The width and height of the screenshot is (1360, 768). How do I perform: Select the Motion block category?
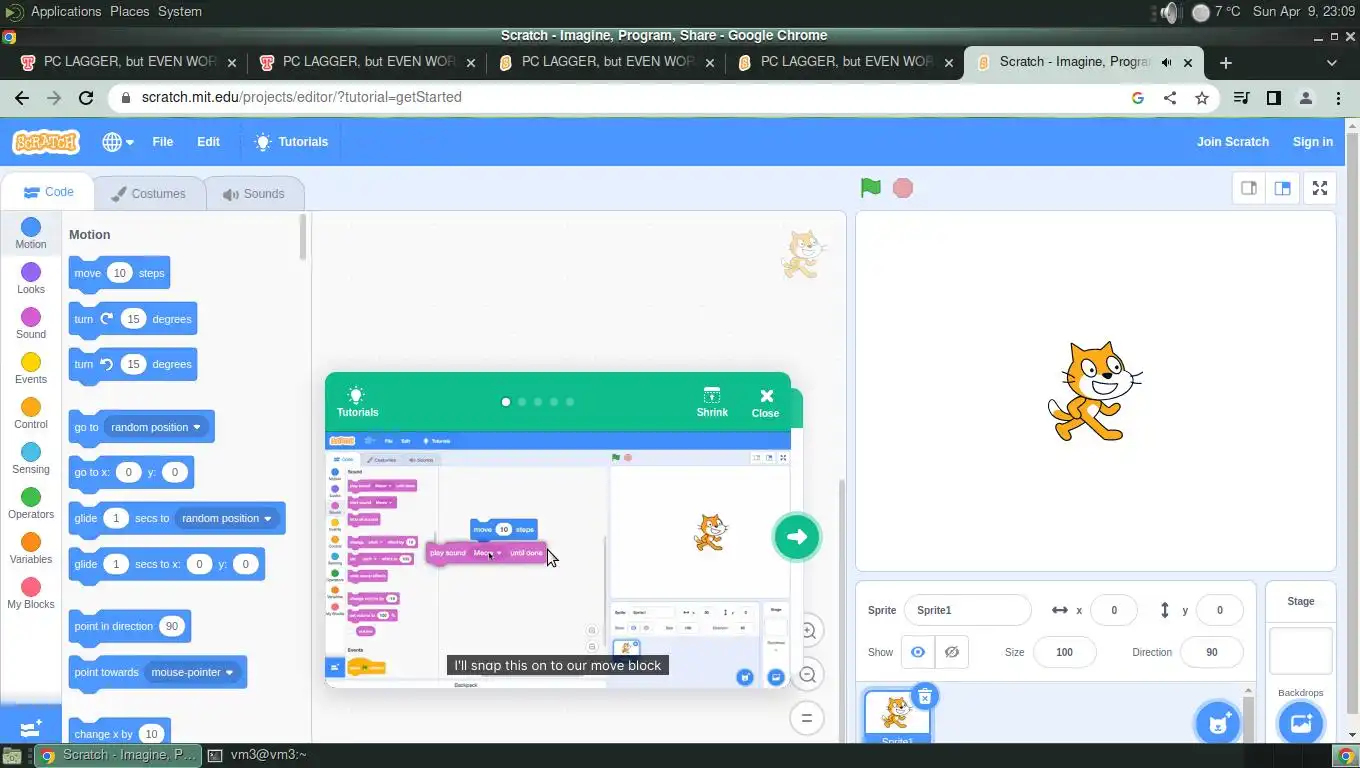coord(31,234)
